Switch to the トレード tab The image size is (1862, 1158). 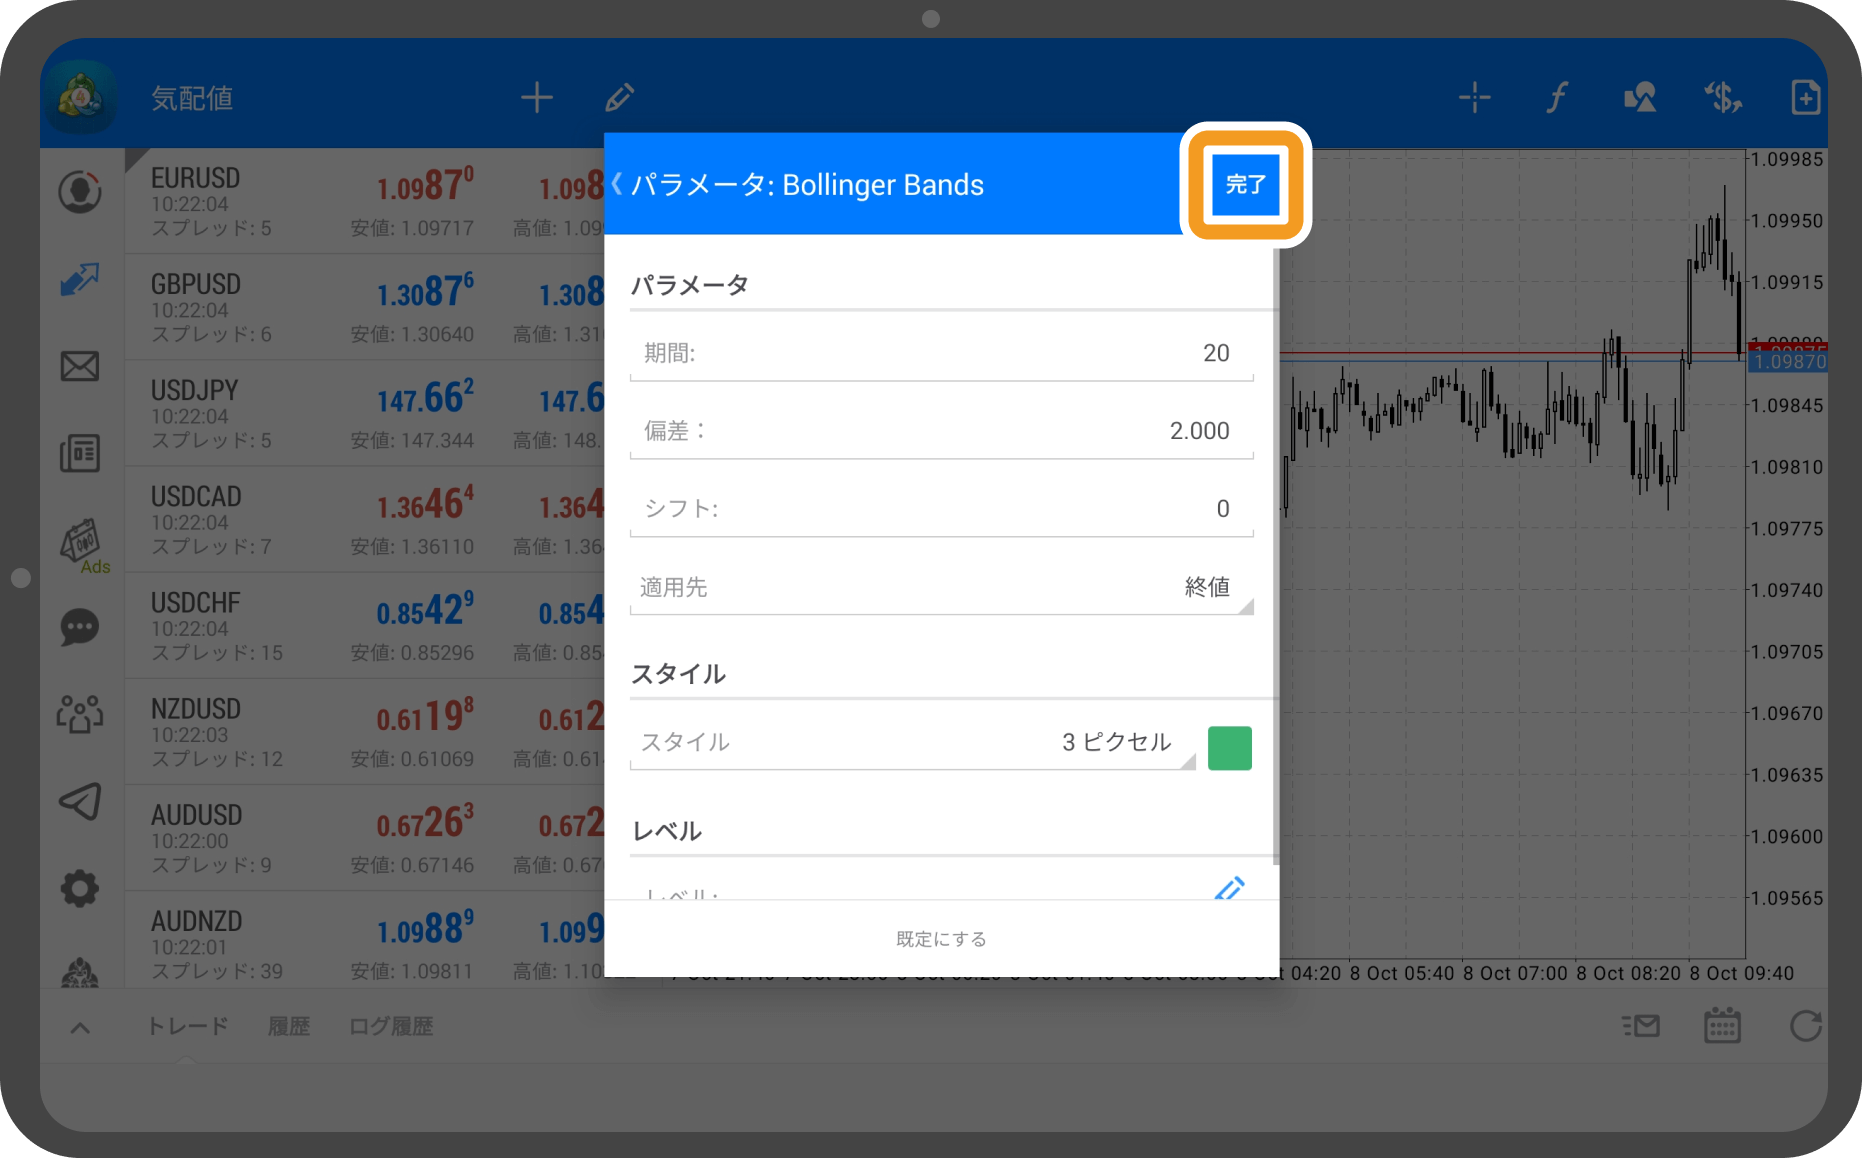187,1026
